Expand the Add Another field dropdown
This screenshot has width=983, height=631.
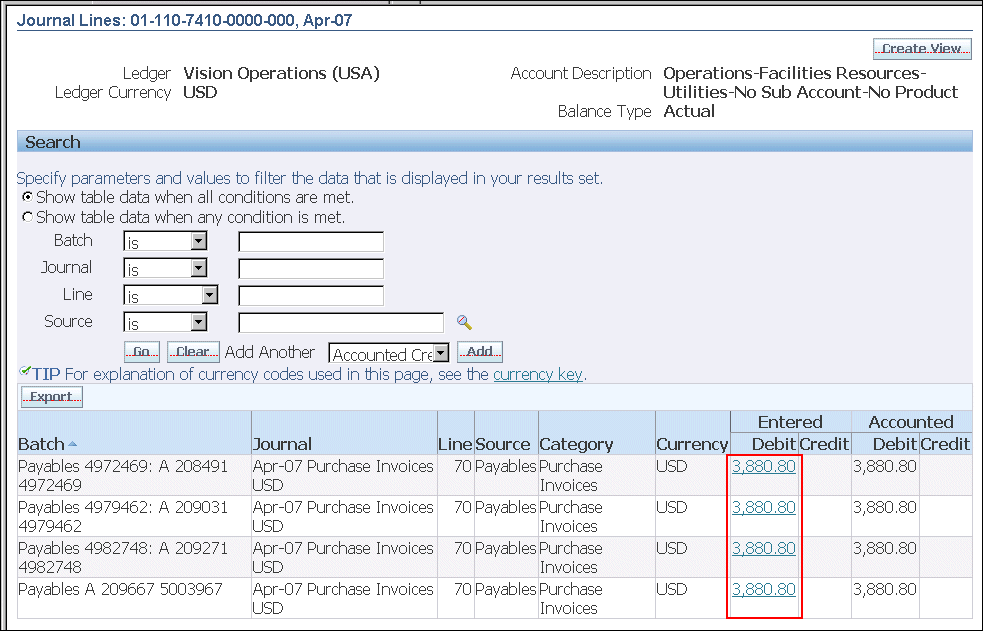pos(440,354)
